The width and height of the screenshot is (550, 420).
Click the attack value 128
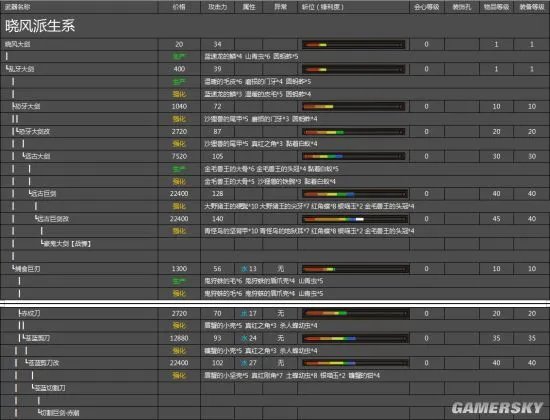tap(217, 194)
